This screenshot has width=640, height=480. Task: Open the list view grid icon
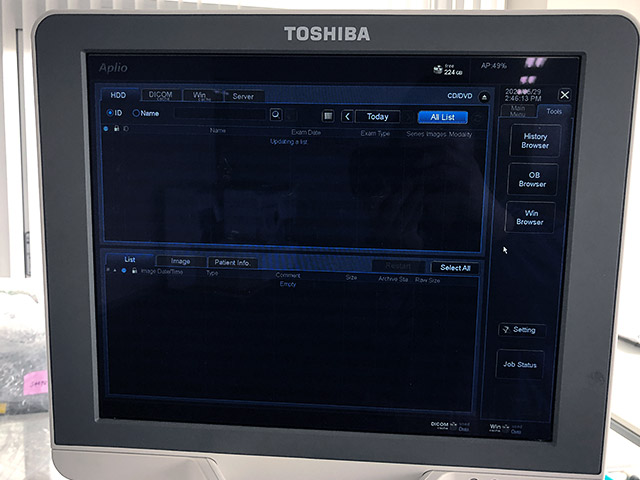click(328, 116)
